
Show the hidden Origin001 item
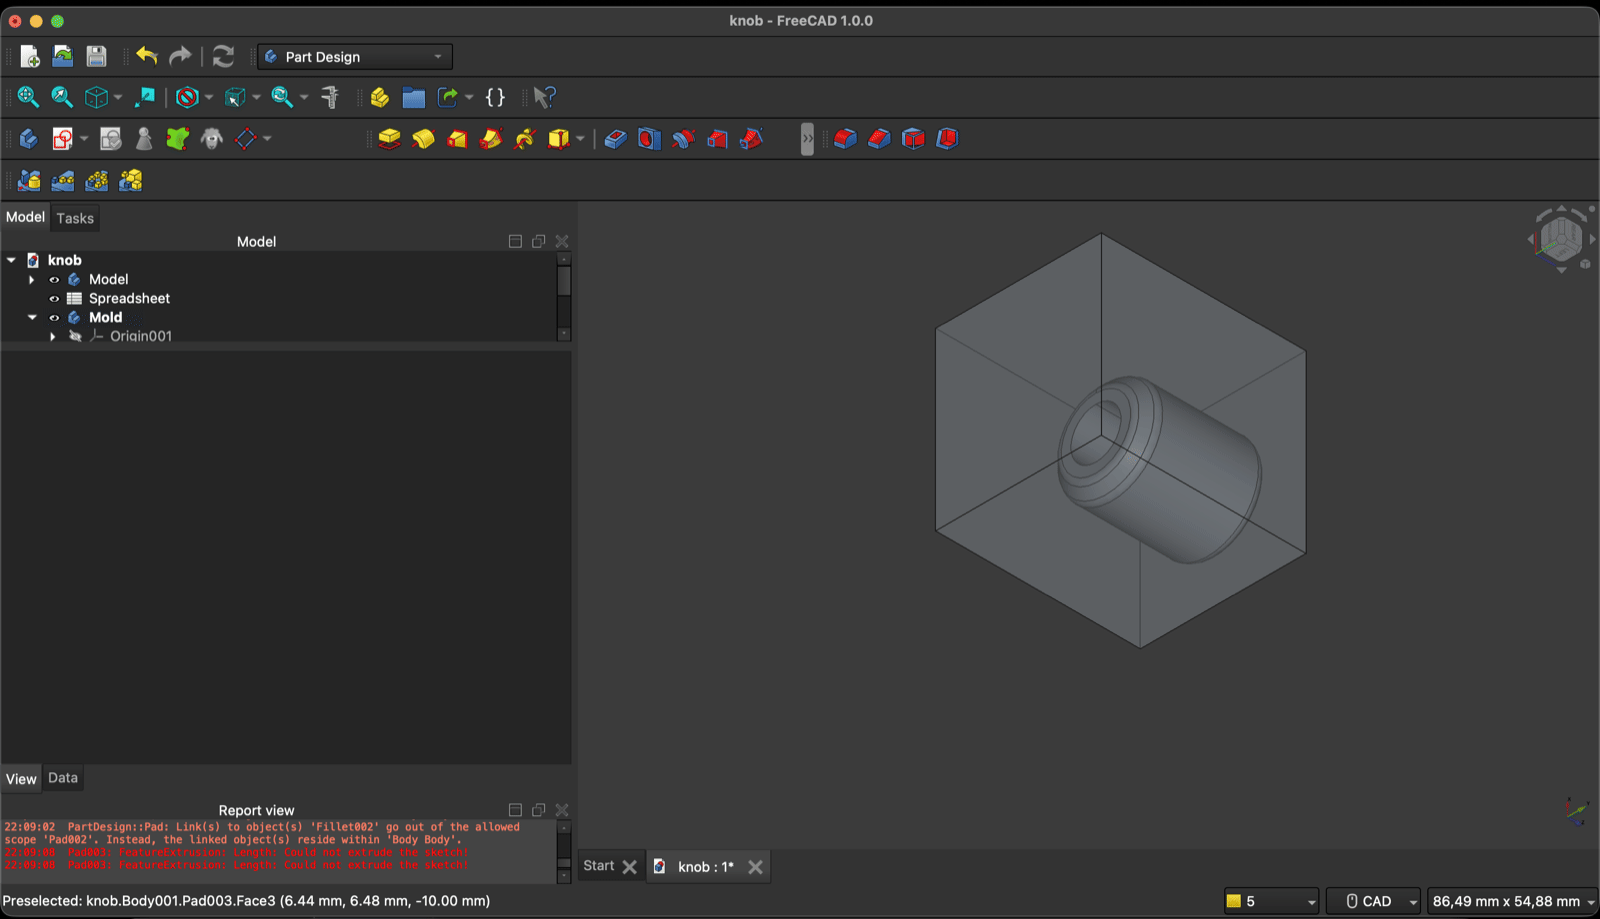pyautogui.click(x=75, y=337)
